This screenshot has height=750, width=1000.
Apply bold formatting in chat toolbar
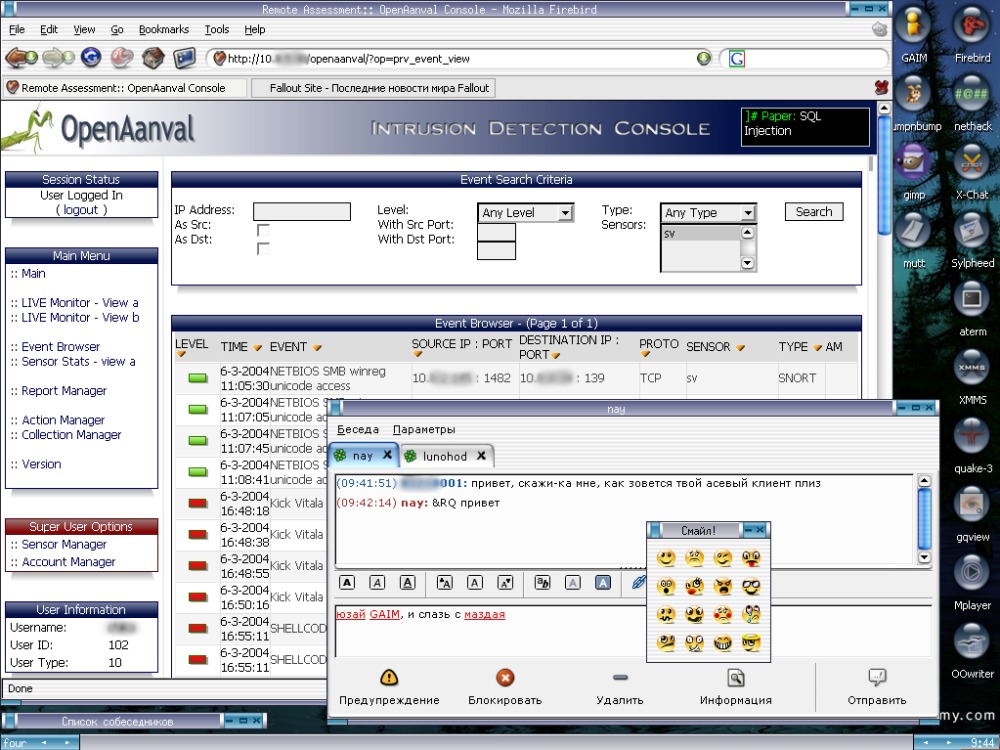(x=346, y=582)
